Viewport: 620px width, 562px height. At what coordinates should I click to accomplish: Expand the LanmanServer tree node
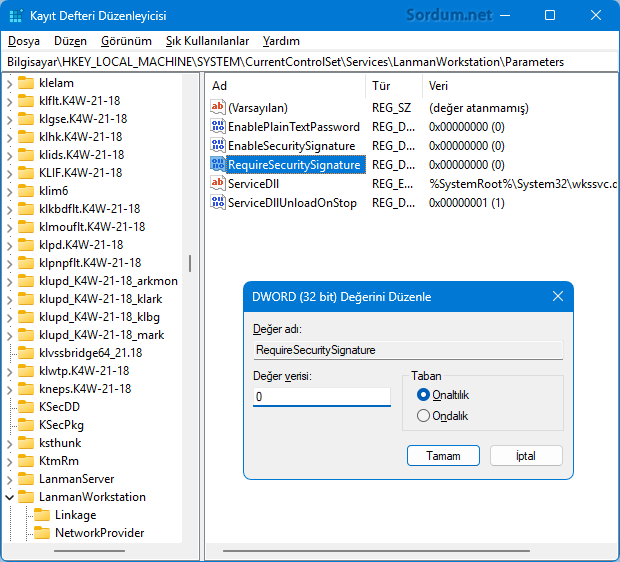(10, 479)
